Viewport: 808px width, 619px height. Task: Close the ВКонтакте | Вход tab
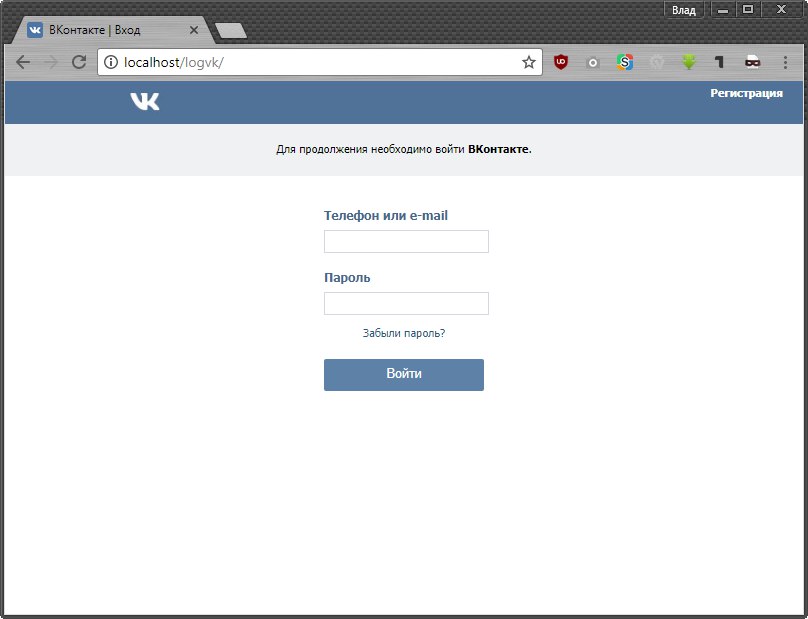pyautogui.click(x=194, y=30)
